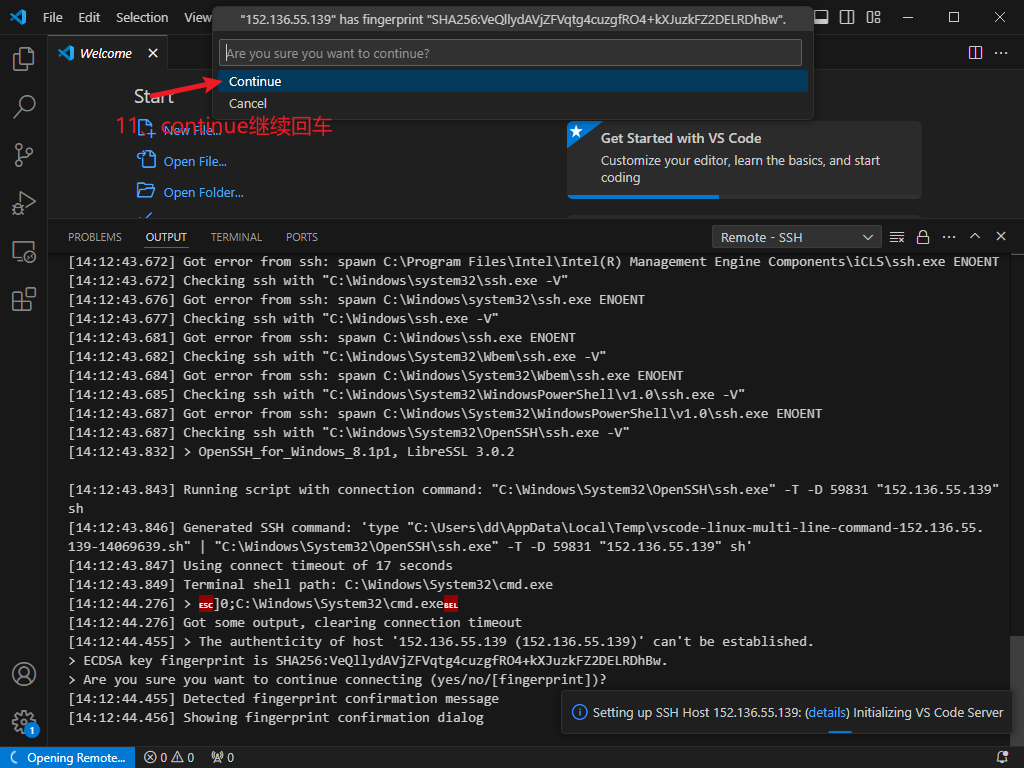
Task: Open the File menu
Action: pyautogui.click(x=52, y=17)
